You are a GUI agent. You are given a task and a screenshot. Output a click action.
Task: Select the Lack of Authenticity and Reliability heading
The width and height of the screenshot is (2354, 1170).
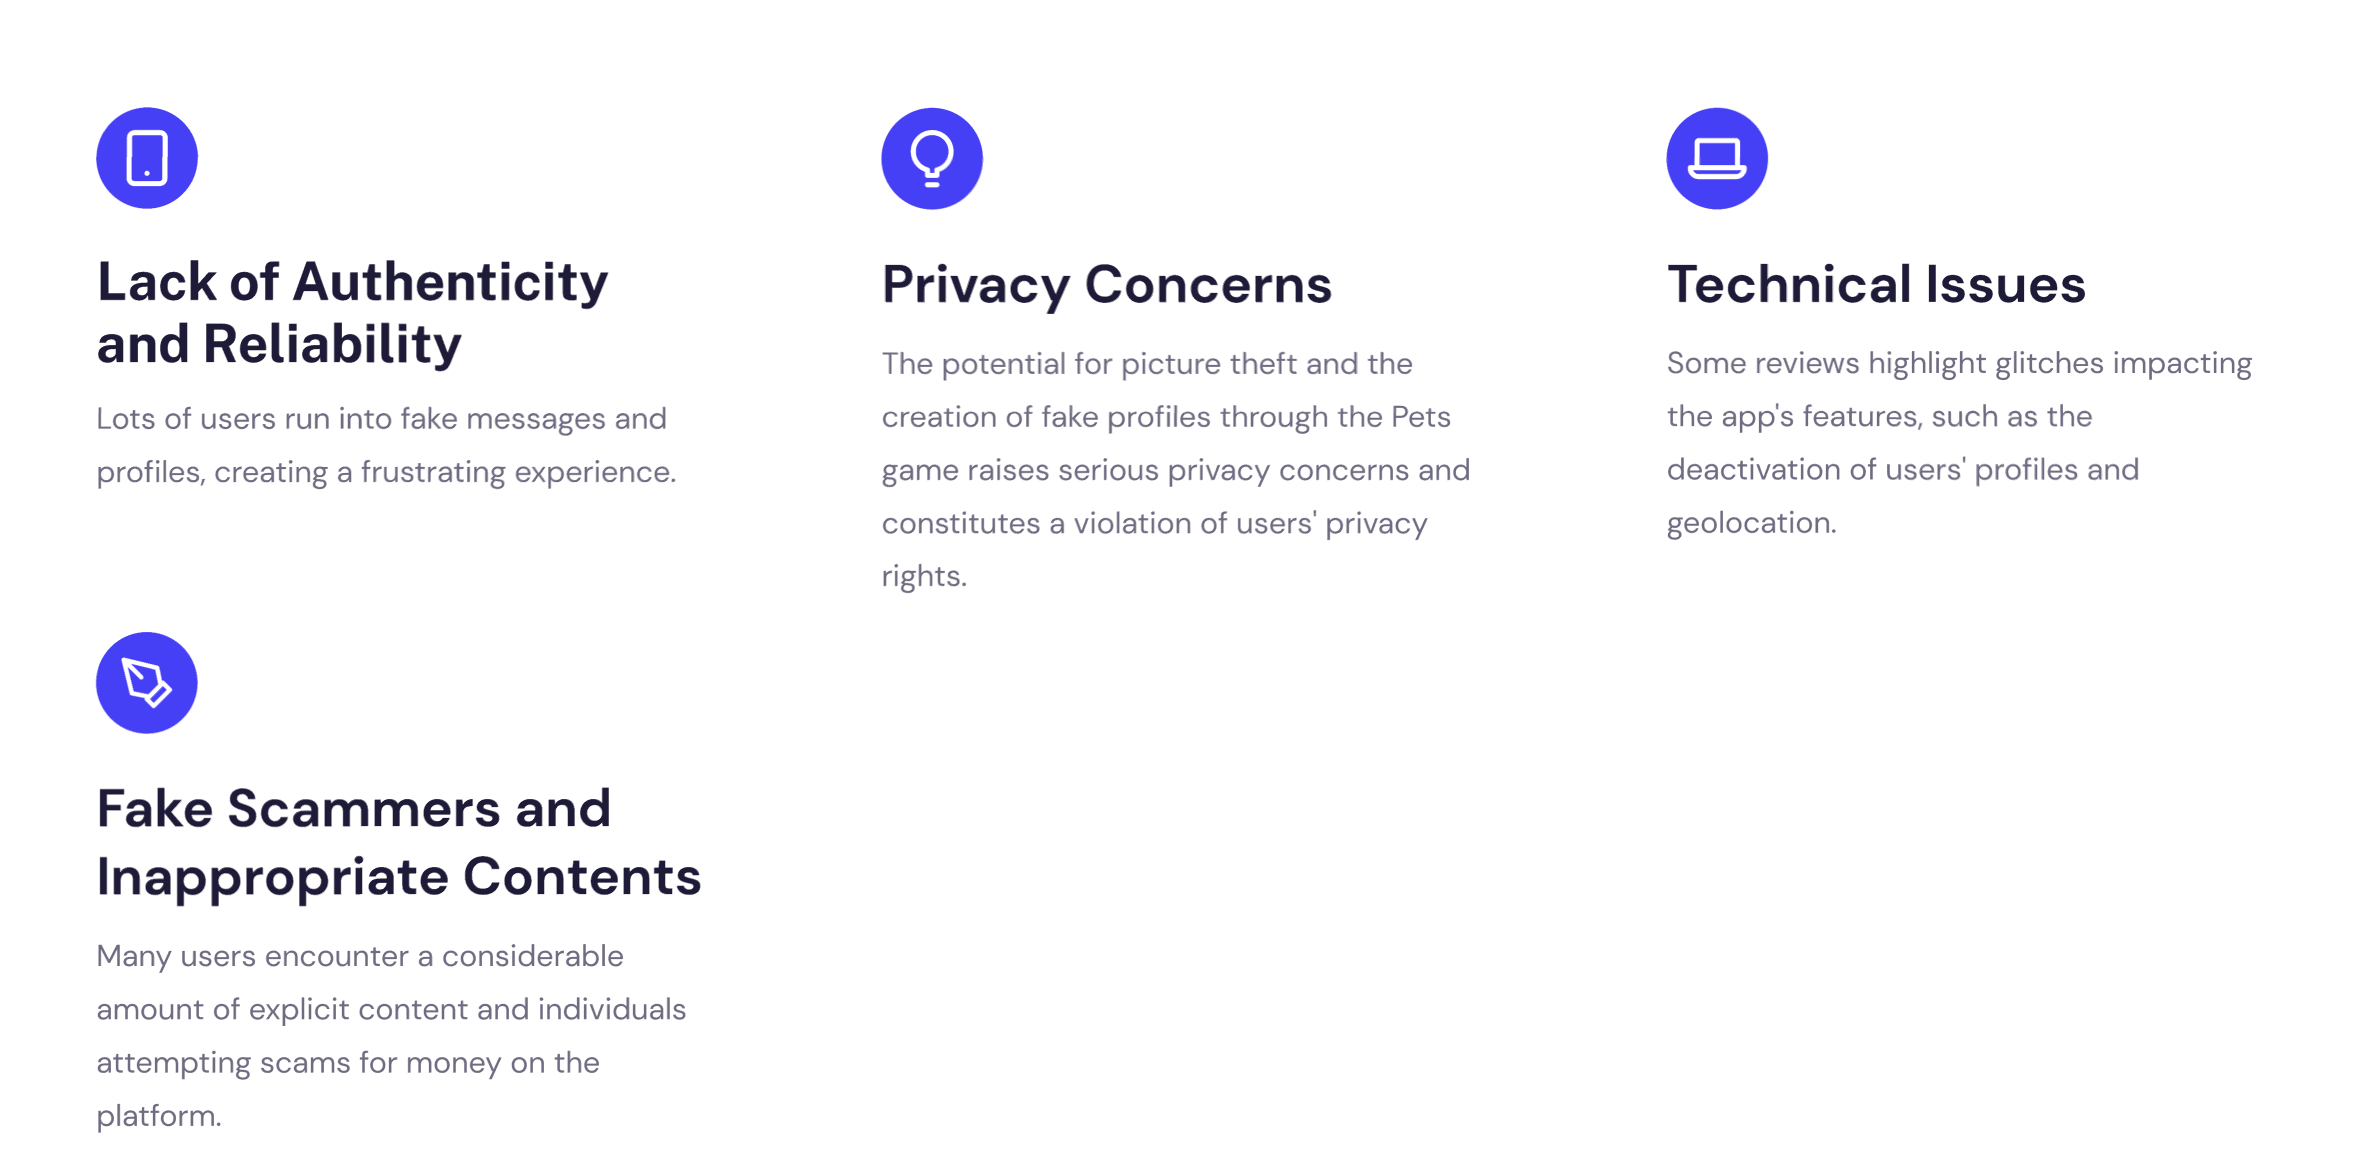click(x=352, y=313)
